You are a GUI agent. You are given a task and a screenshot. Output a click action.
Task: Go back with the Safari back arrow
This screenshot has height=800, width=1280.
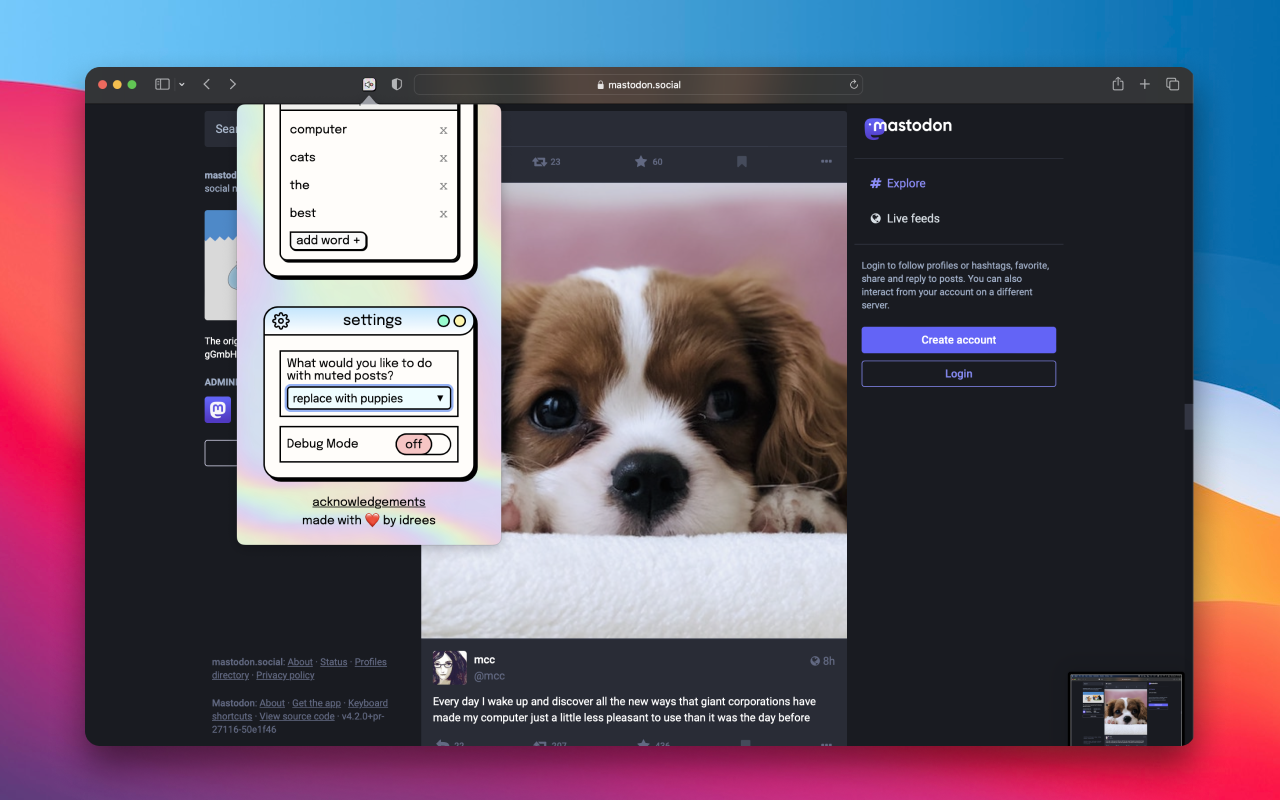coord(207,85)
